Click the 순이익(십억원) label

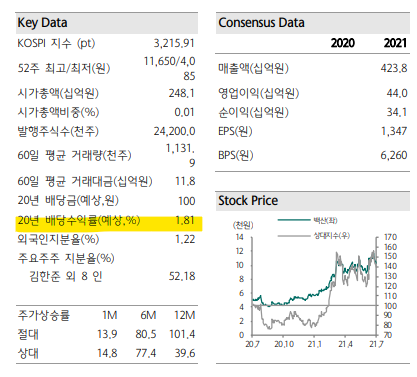[x=253, y=112]
